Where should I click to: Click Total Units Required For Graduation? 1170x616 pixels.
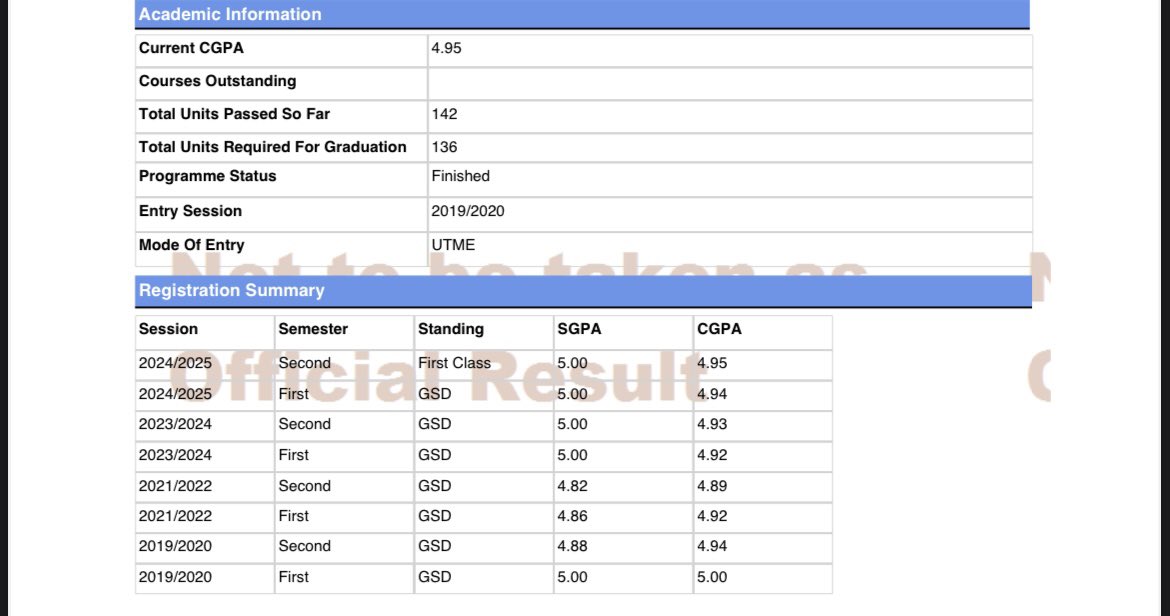[273, 146]
